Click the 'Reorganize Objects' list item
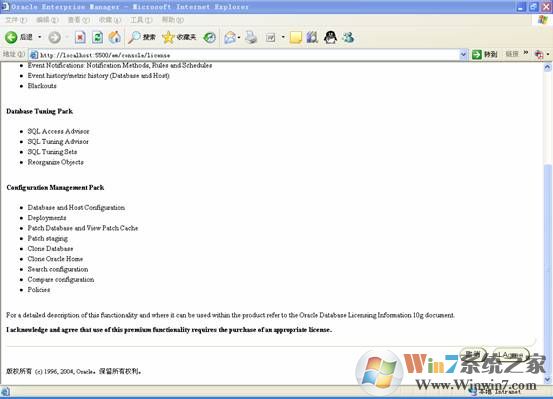Image resolution: width=553 pixels, height=399 pixels. pos(55,162)
